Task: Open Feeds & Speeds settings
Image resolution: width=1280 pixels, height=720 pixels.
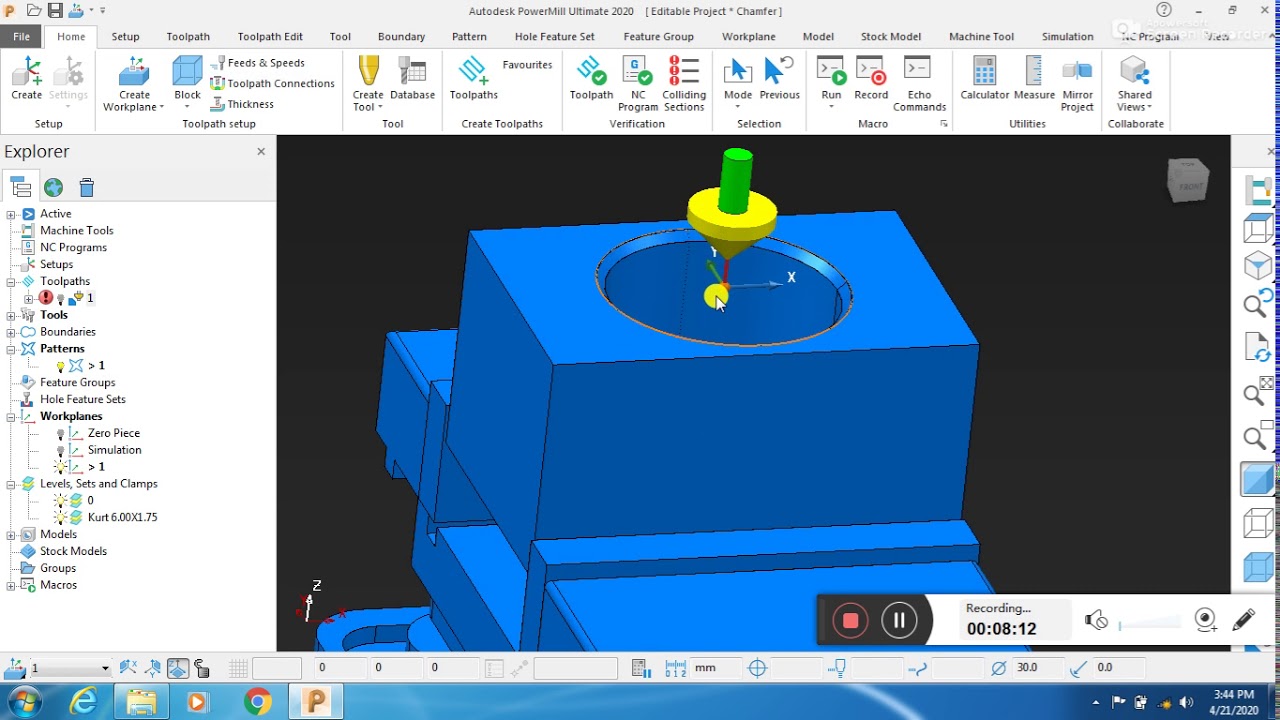Action: pyautogui.click(x=258, y=62)
